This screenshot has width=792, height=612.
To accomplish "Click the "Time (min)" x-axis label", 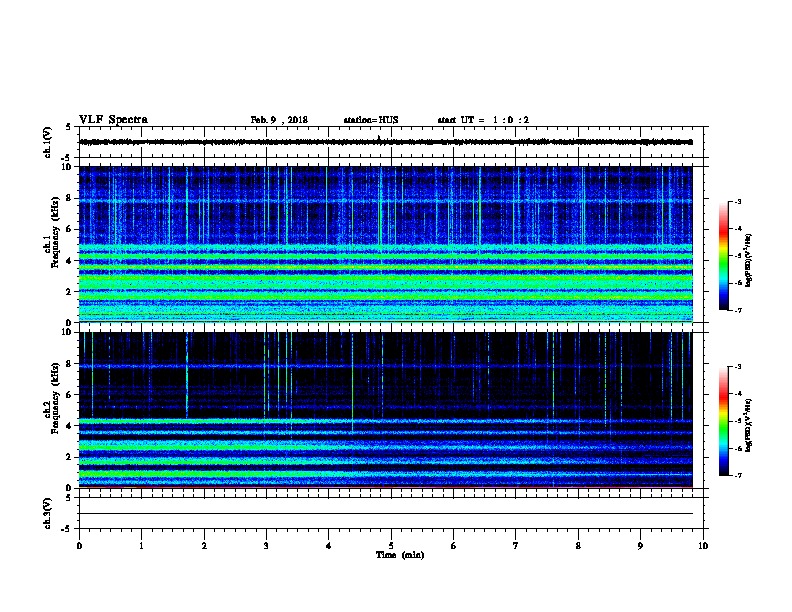I will tap(400, 555).
